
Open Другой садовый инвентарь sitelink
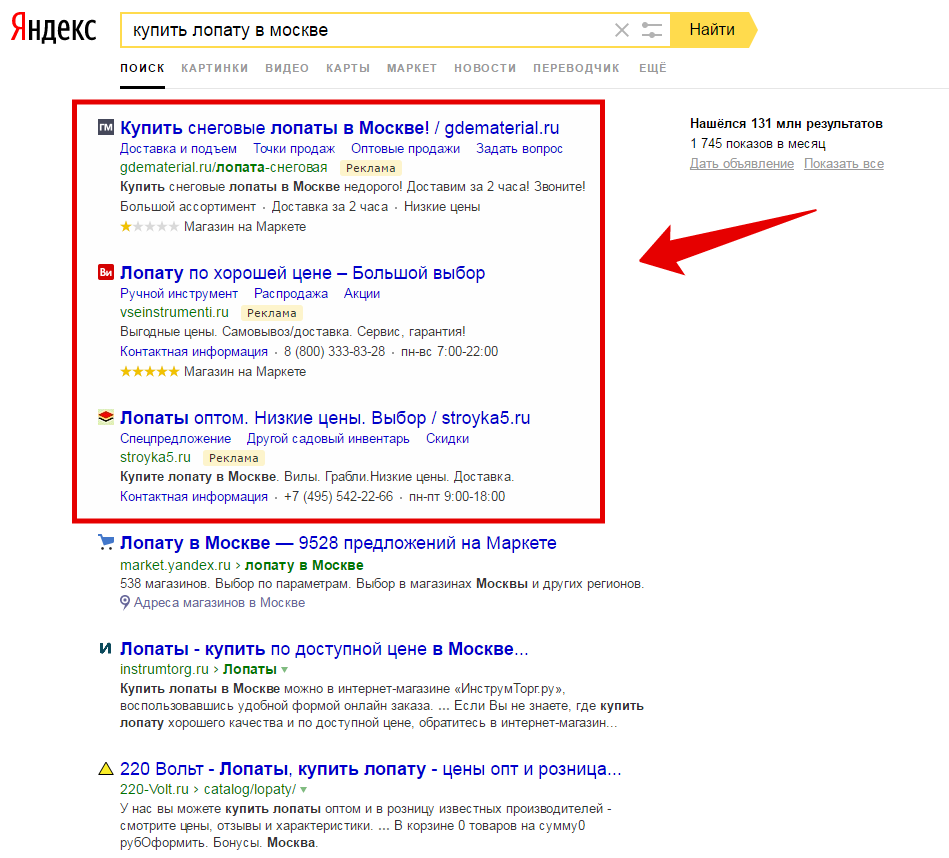tap(328, 438)
